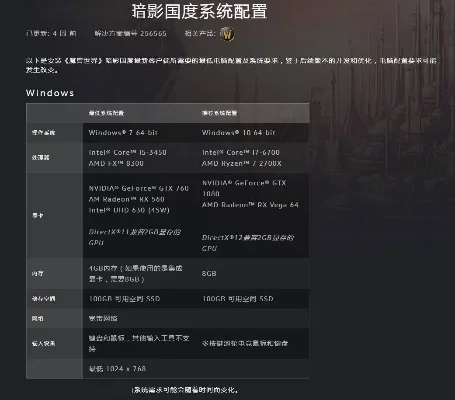Click the '已更新: 4 周前' text
The image size is (455, 400).
click(51, 33)
